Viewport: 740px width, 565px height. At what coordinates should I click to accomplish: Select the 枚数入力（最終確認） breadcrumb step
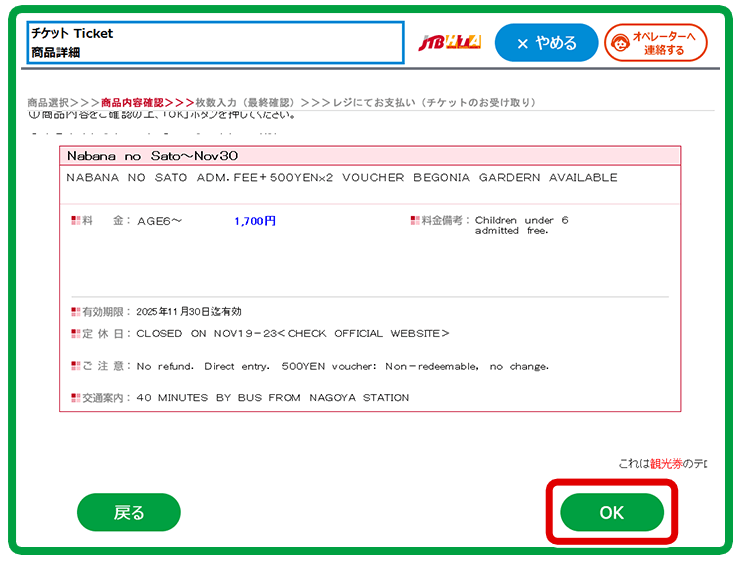pos(246,102)
